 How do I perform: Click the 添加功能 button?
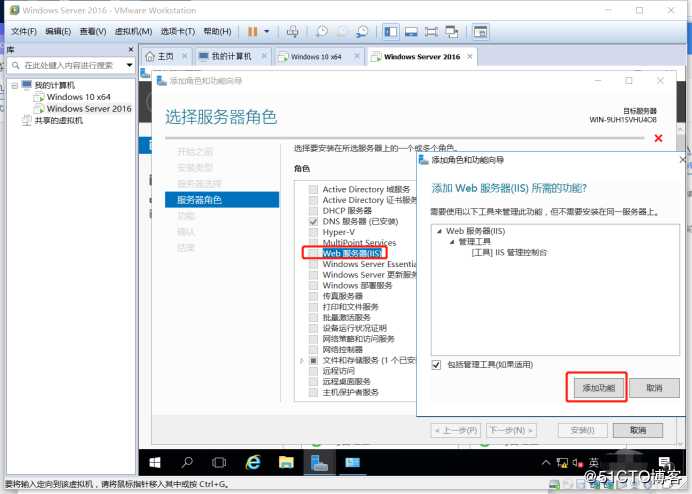coord(598,388)
